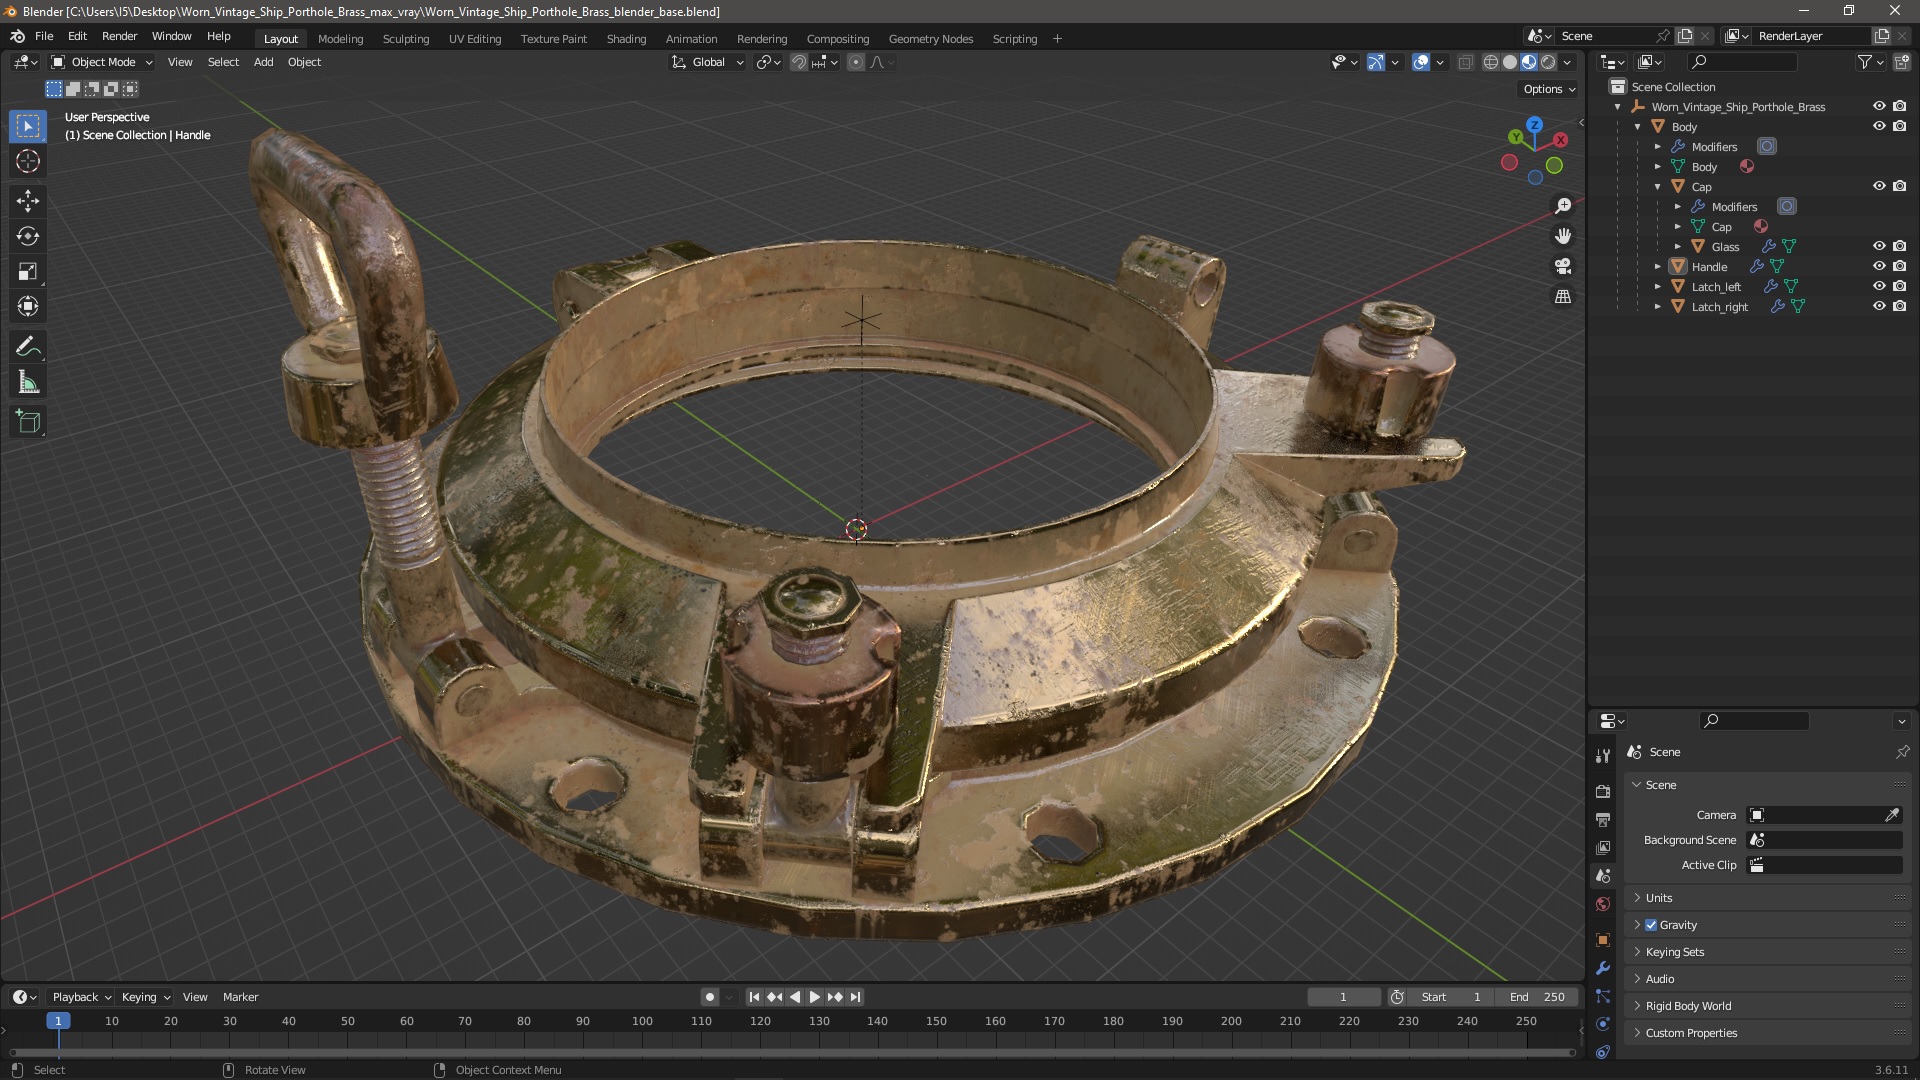Click the camera eyedropper icon

[x=1892, y=815]
